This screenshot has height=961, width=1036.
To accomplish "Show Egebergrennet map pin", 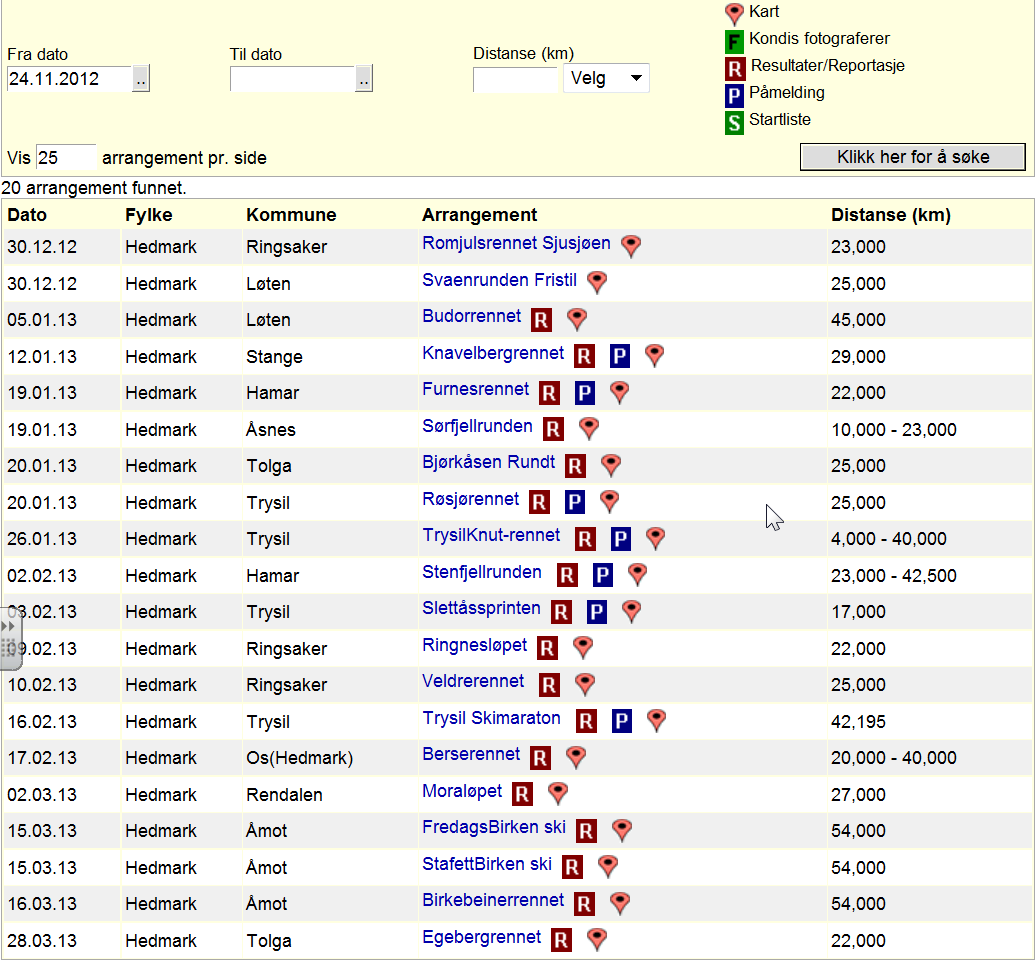I will (x=597, y=939).
